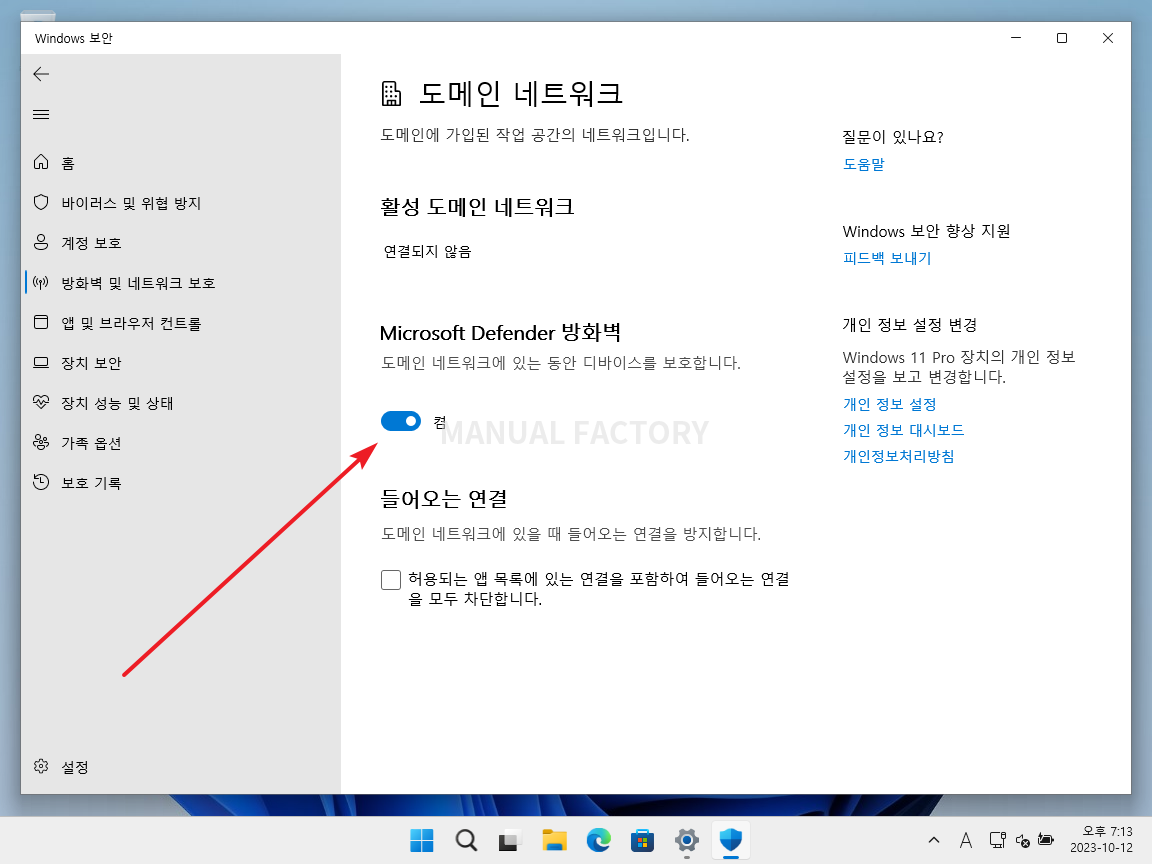This screenshot has width=1152, height=864.
Task: Turn off Microsoft Defender firewall toggle
Action: pyautogui.click(x=400, y=421)
